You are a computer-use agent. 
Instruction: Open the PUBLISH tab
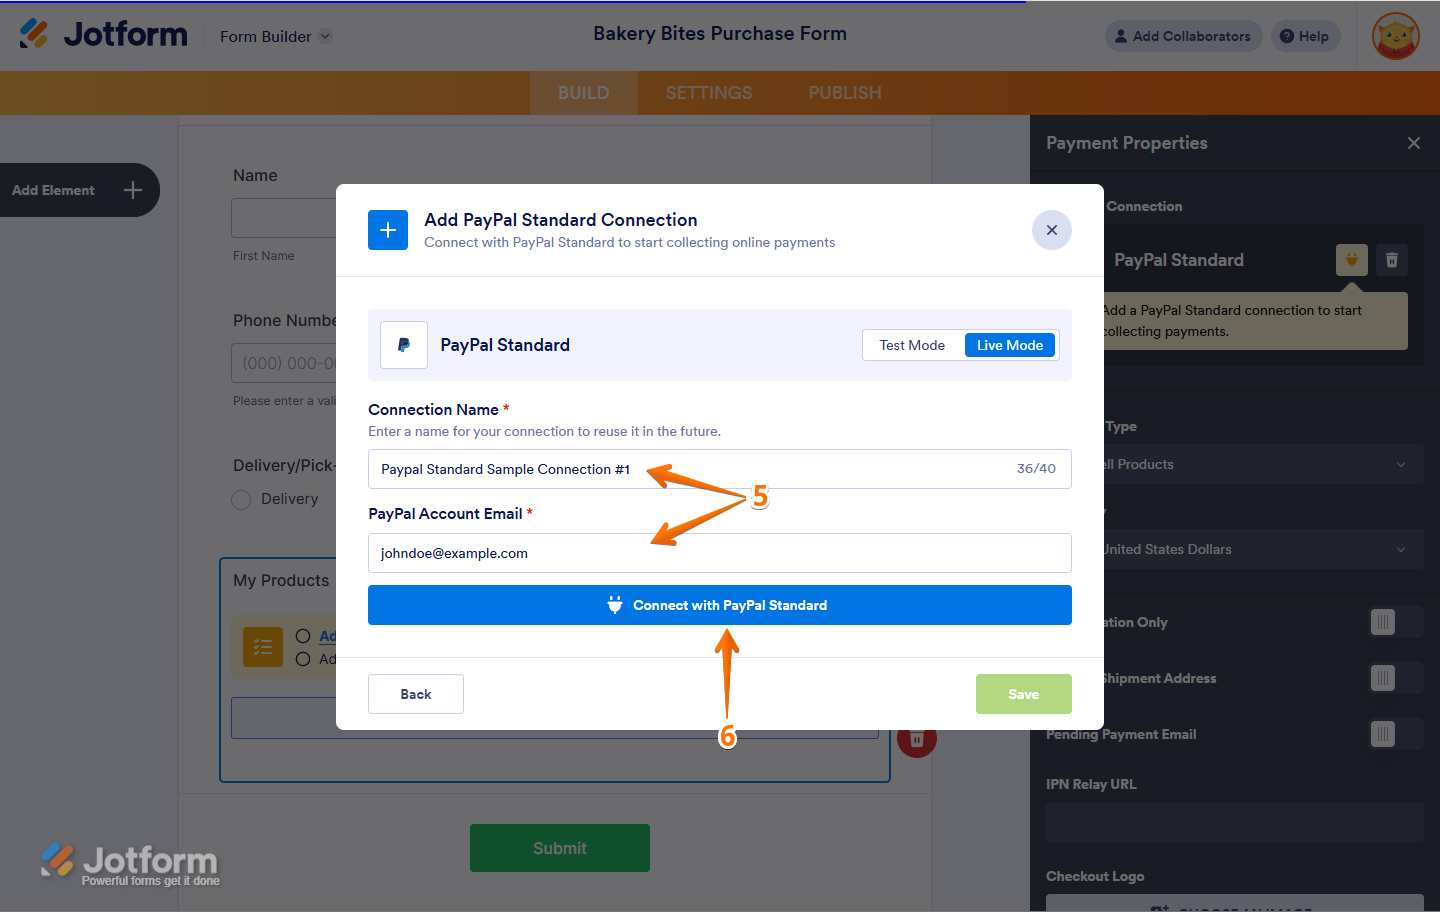click(x=844, y=93)
